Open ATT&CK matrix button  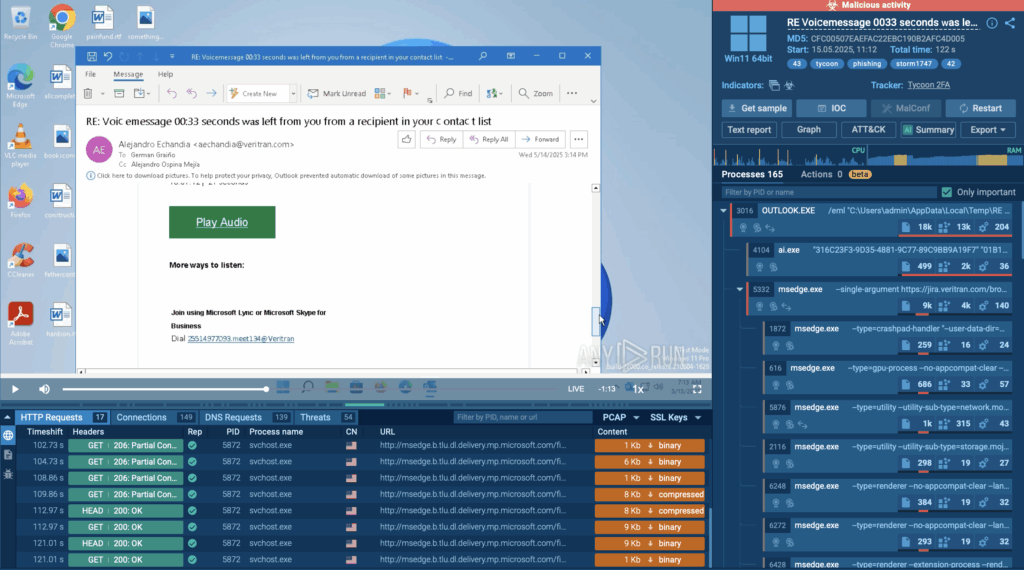868,130
